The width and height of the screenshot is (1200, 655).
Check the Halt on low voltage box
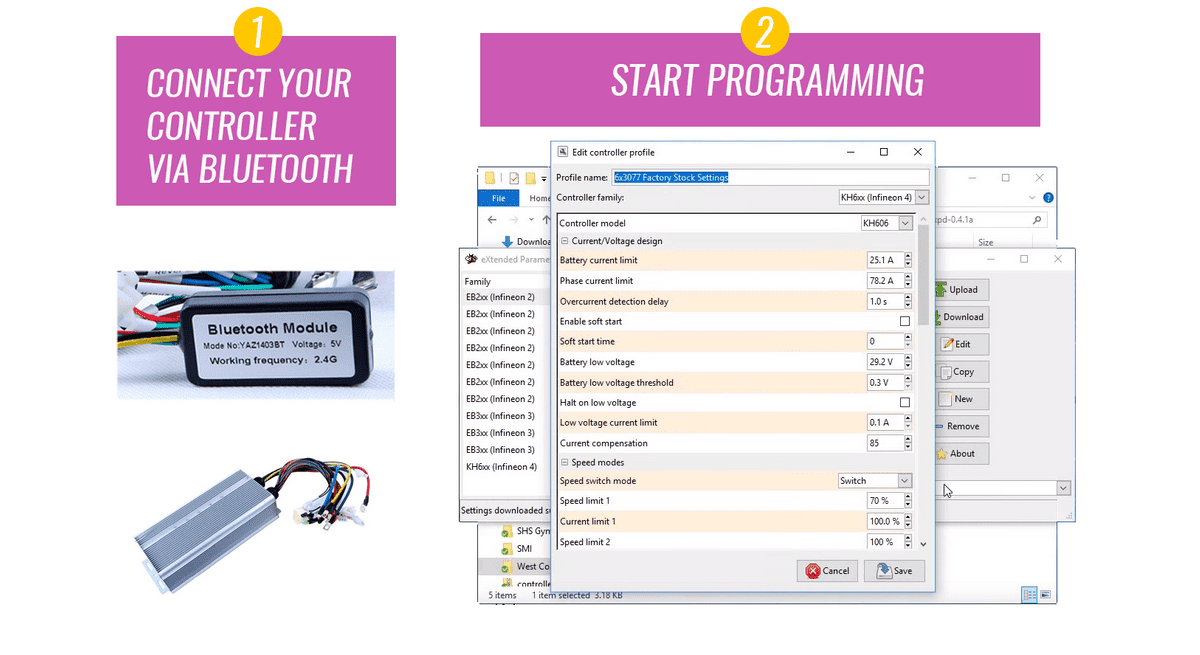[905, 403]
